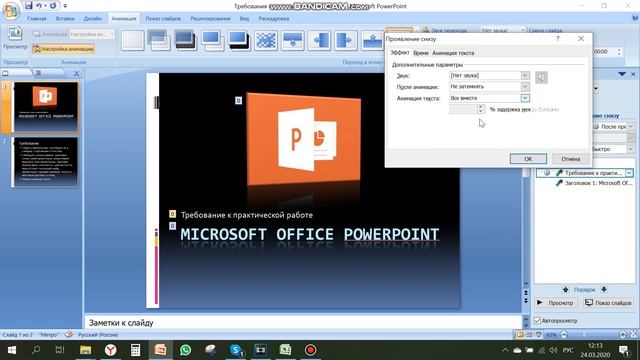Choose the fifth transition with black edge
The width and height of the screenshot is (640, 360).
(x=239, y=40)
